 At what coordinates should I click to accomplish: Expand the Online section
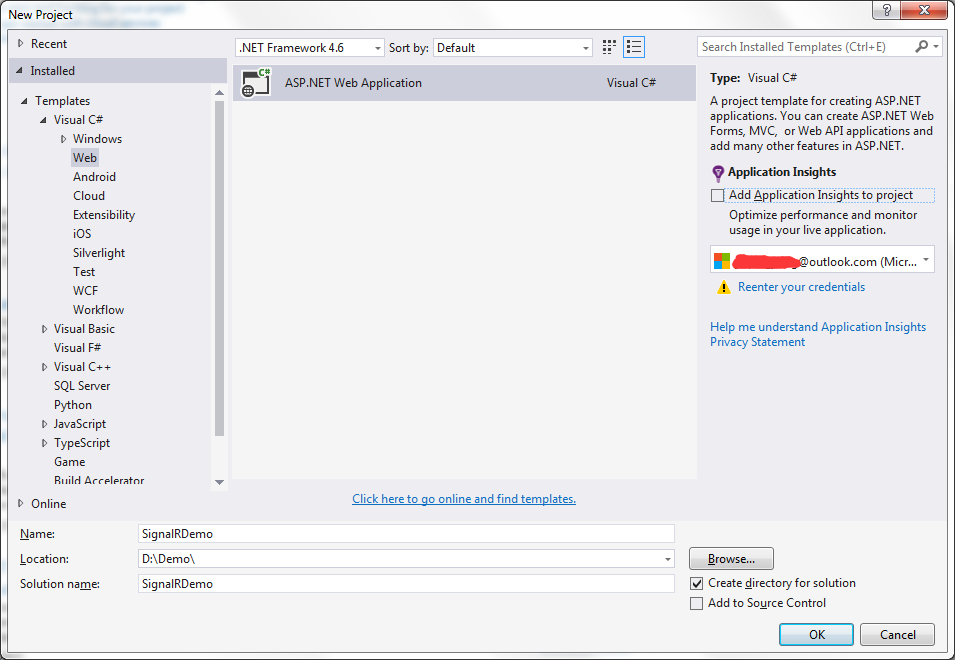[20, 504]
